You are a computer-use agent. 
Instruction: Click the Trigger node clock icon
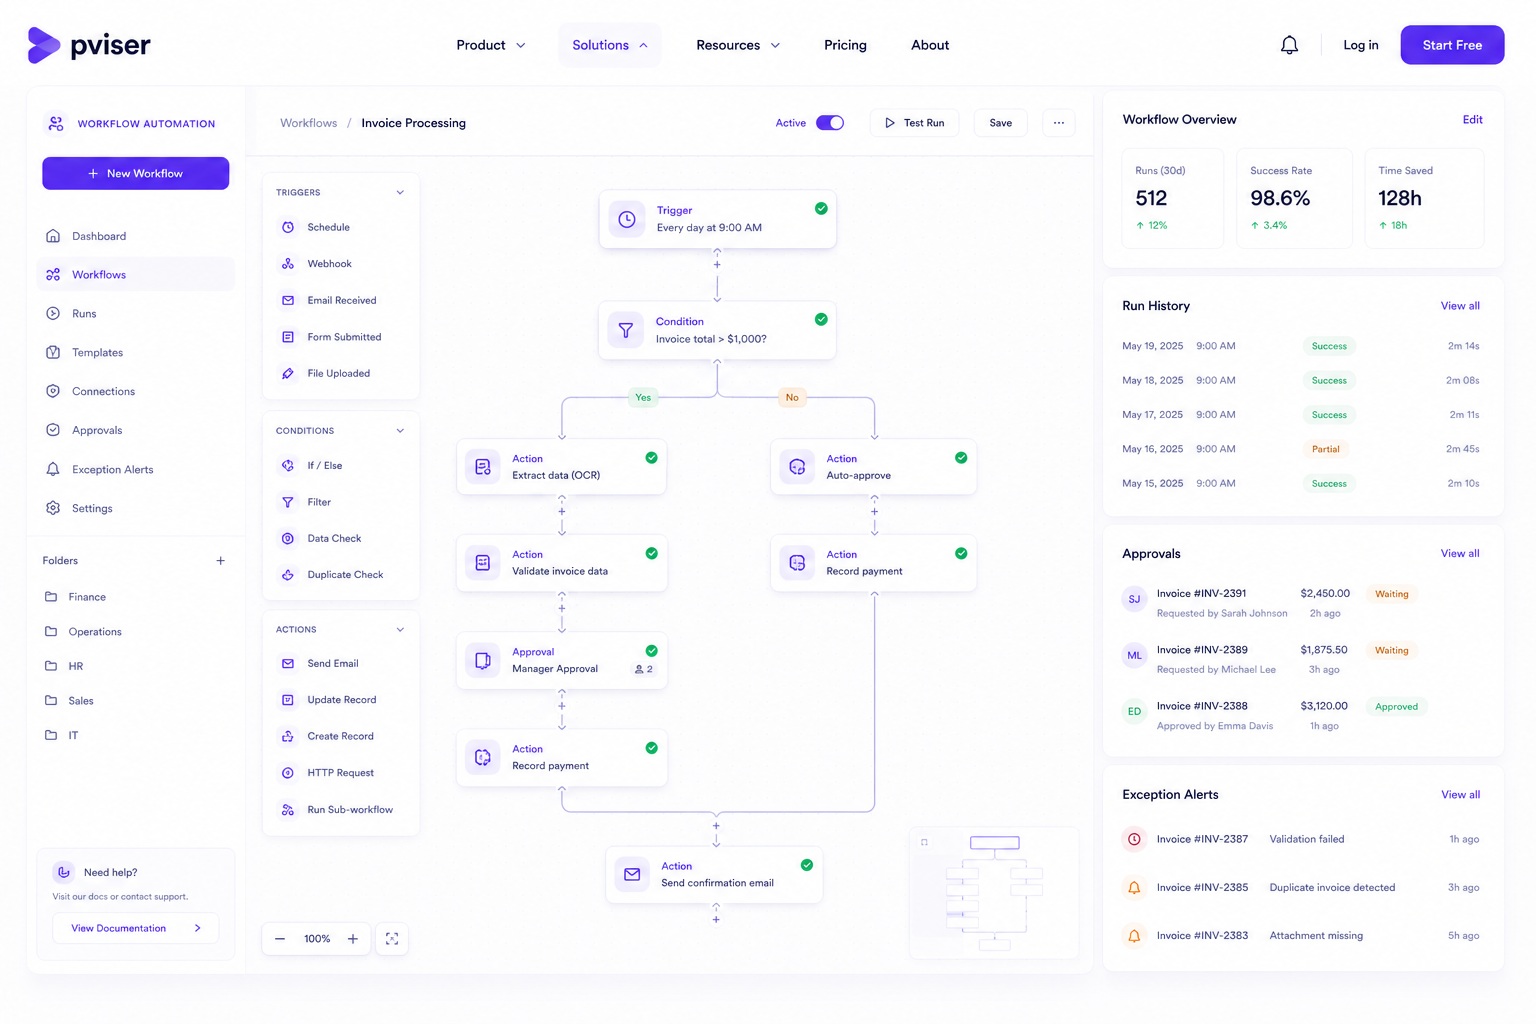click(x=627, y=220)
